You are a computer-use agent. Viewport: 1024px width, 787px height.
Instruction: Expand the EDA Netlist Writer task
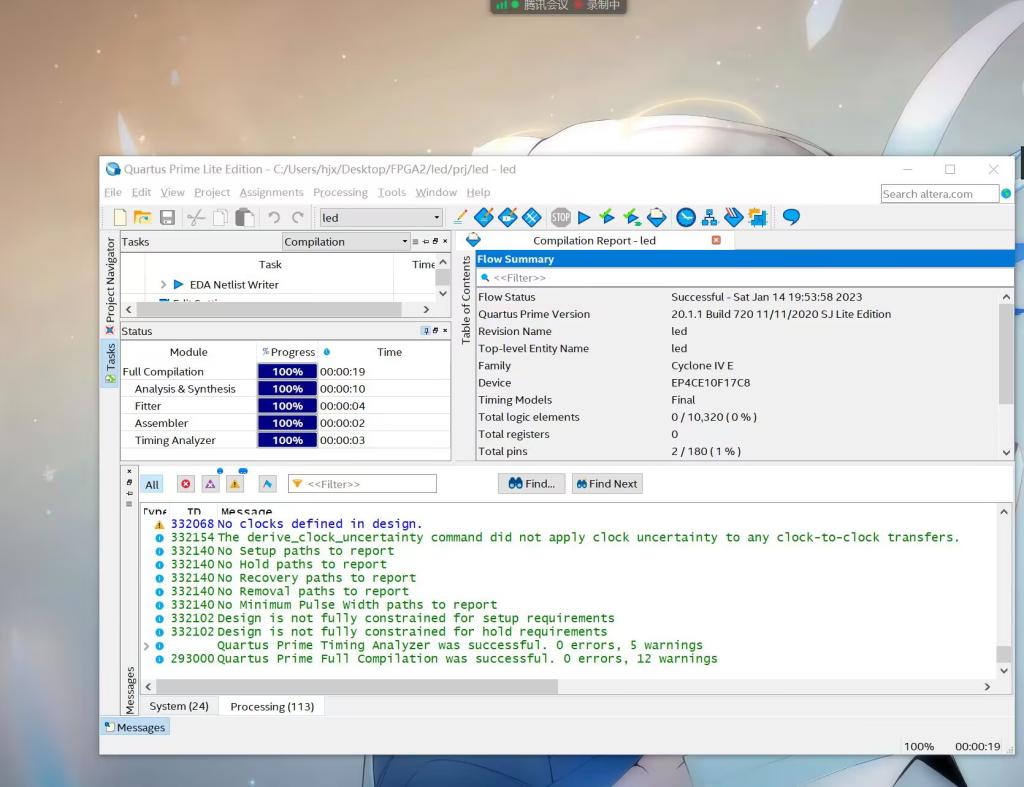163,285
